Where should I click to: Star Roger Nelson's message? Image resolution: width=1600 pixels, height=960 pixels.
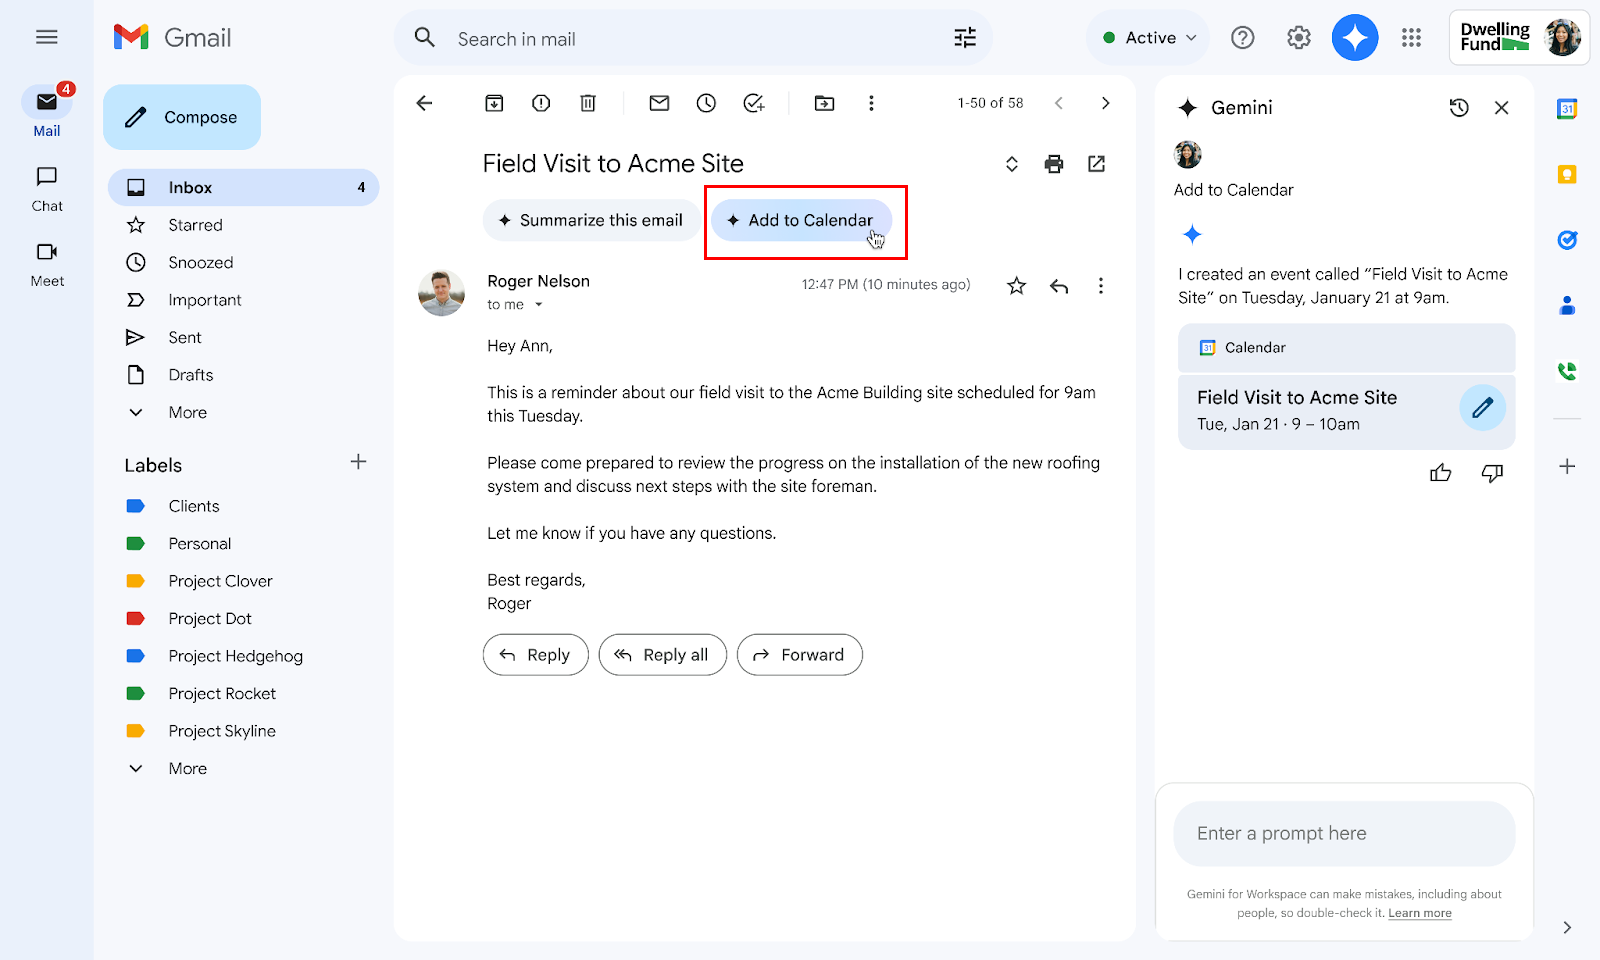click(x=1016, y=286)
